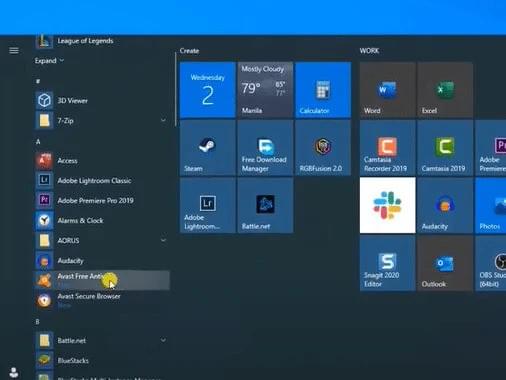The image size is (506, 380).
Task: Launch Avast Secure Browser
Action: [x=102, y=300]
